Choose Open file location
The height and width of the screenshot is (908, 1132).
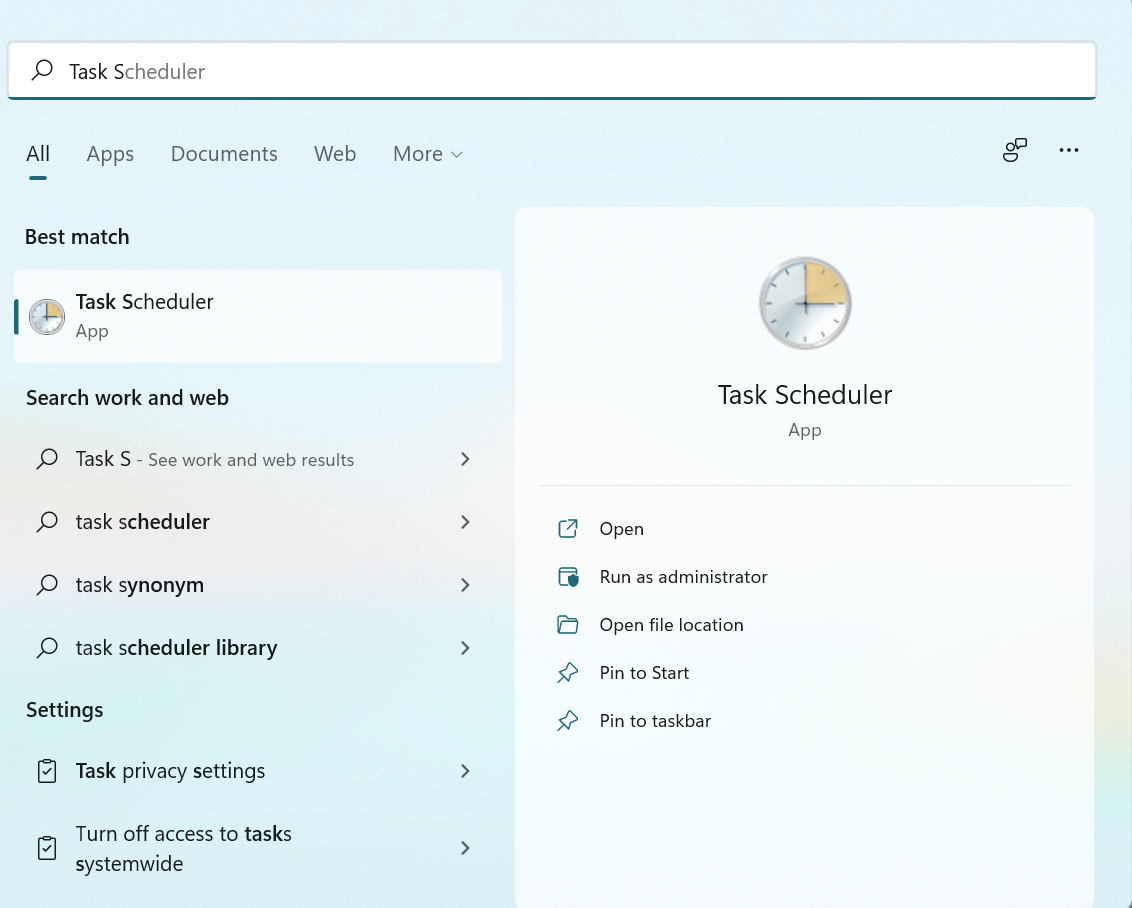pyautogui.click(x=671, y=625)
